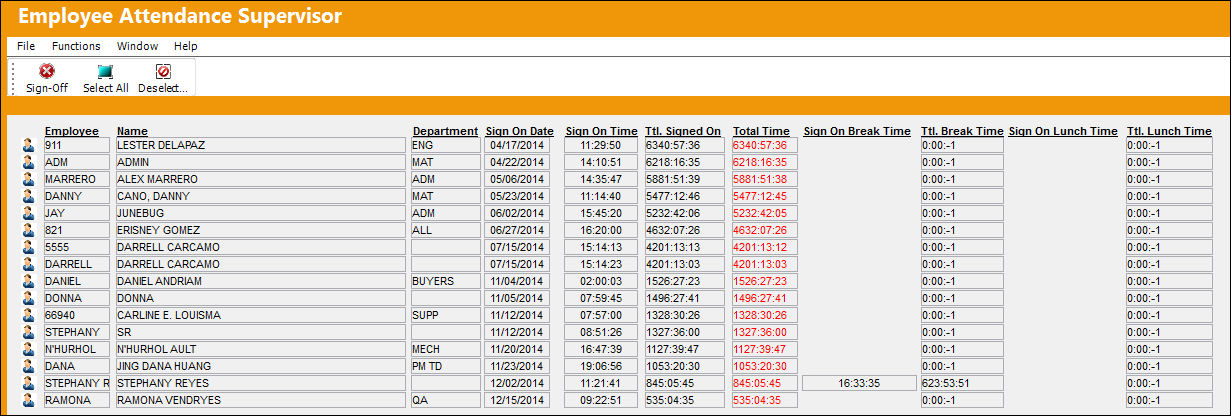
Task: Open the File menu
Action: [26, 46]
